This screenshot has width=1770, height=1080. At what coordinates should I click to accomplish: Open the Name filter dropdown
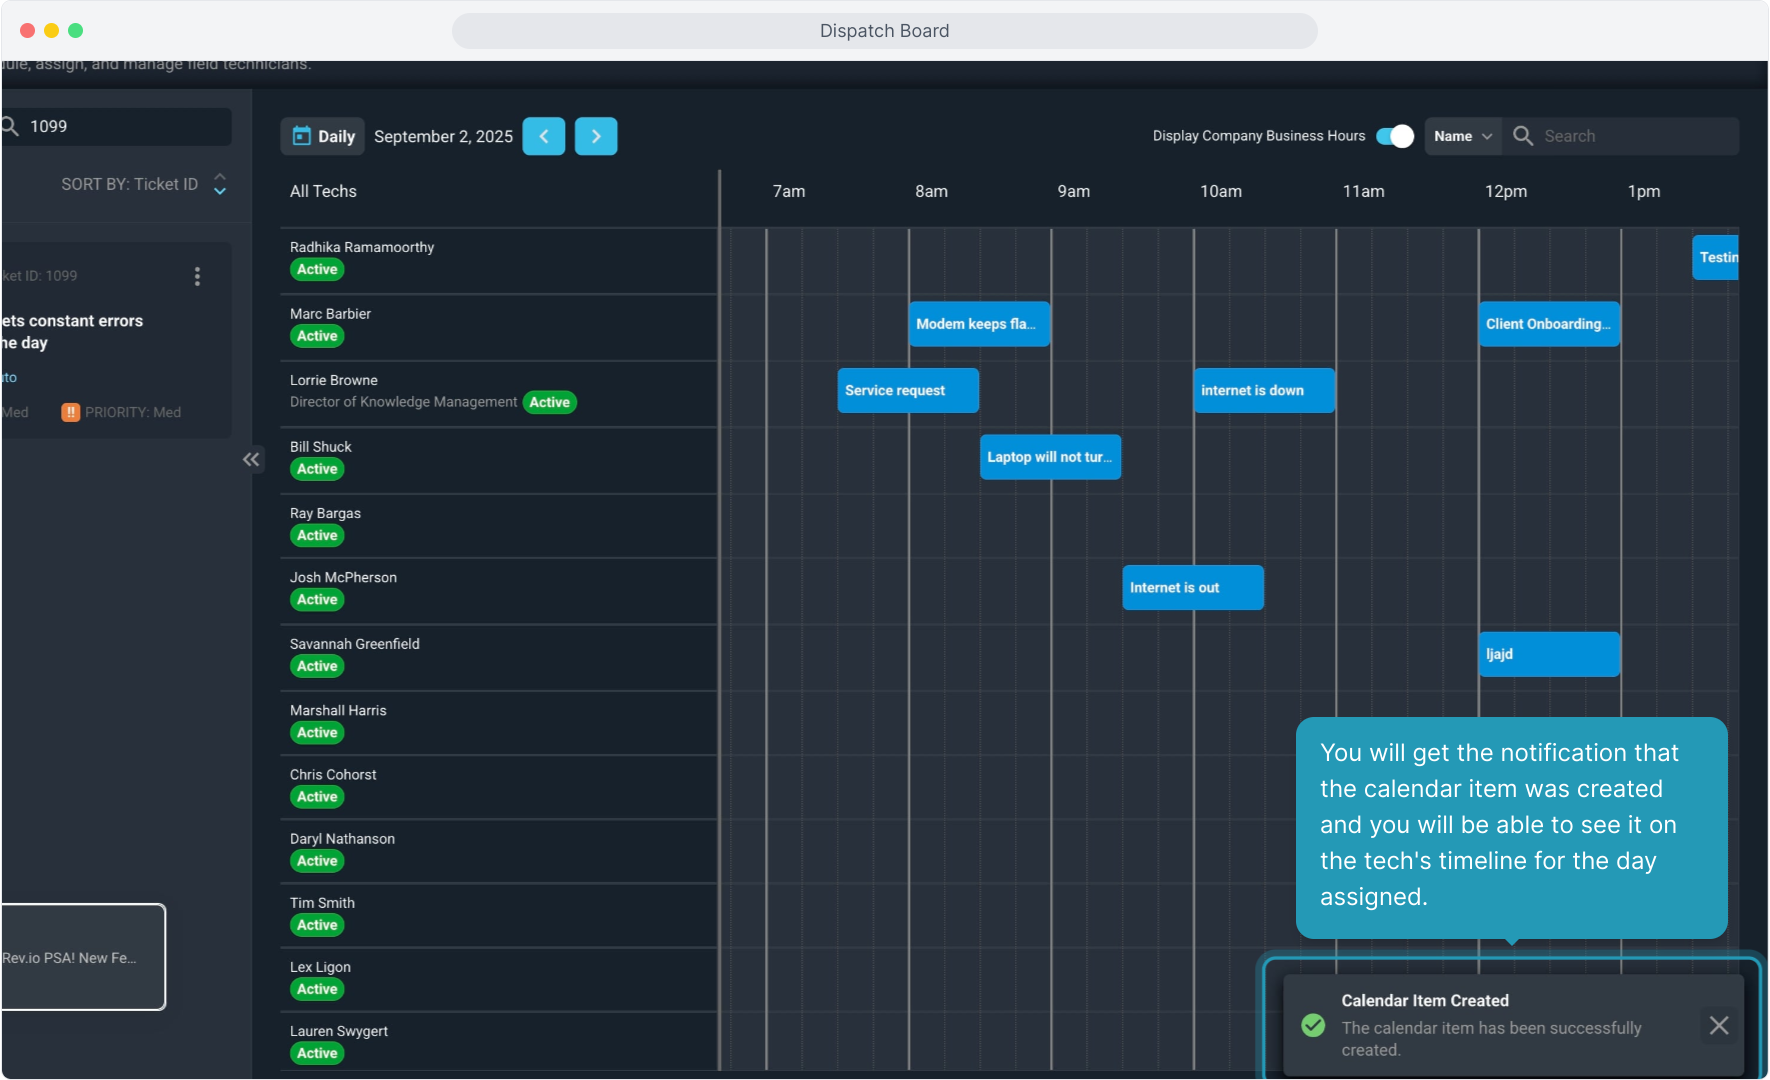click(x=1462, y=136)
